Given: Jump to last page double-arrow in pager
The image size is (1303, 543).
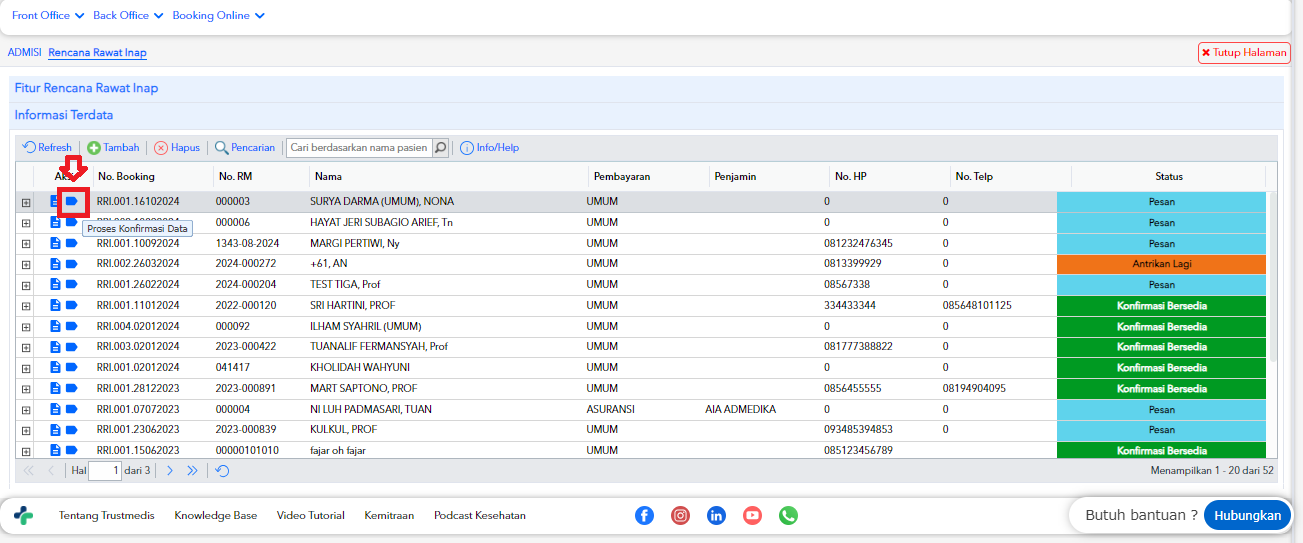Looking at the screenshot, I should tap(192, 470).
